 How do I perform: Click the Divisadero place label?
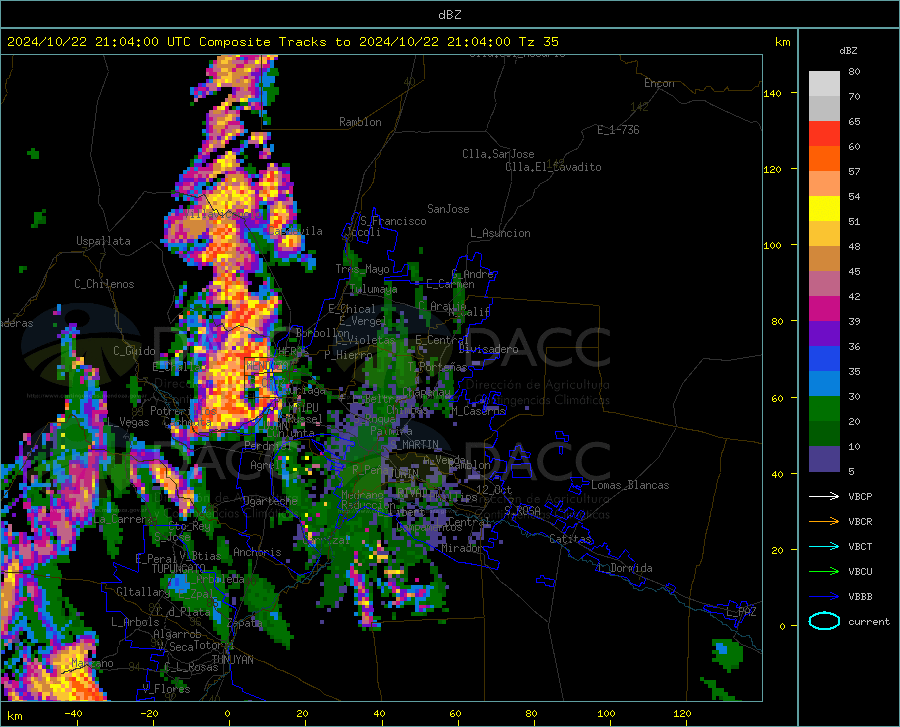pyautogui.click(x=488, y=349)
